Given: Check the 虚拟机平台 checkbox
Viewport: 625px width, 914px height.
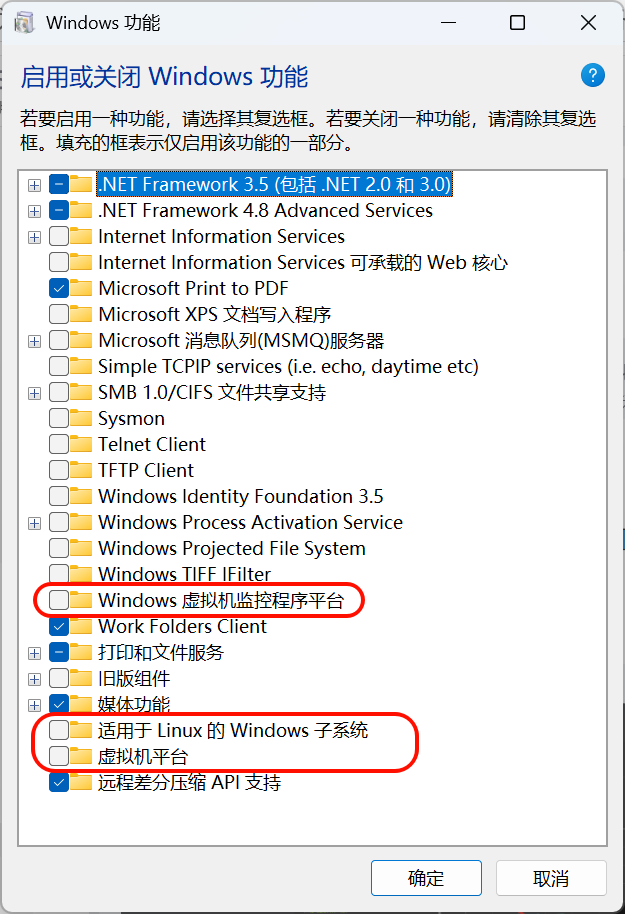Looking at the screenshot, I should (59, 756).
